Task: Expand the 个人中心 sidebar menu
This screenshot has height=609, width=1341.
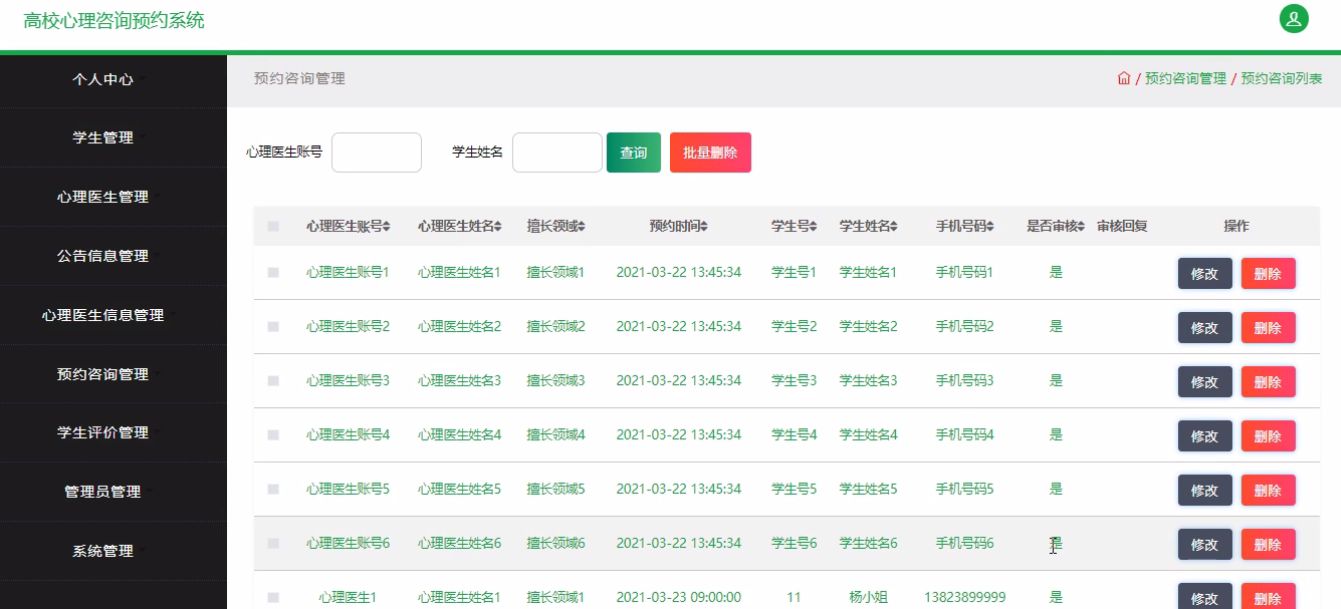Action: tap(113, 79)
